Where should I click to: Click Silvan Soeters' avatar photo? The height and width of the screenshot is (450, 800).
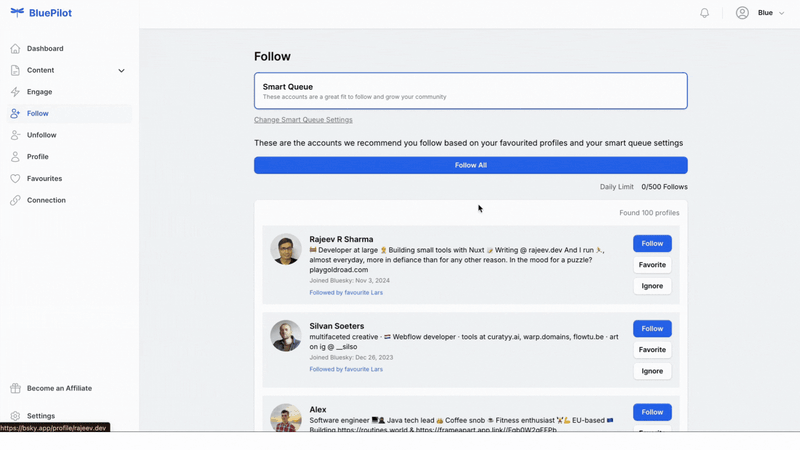pyautogui.click(x=286, y=336)
